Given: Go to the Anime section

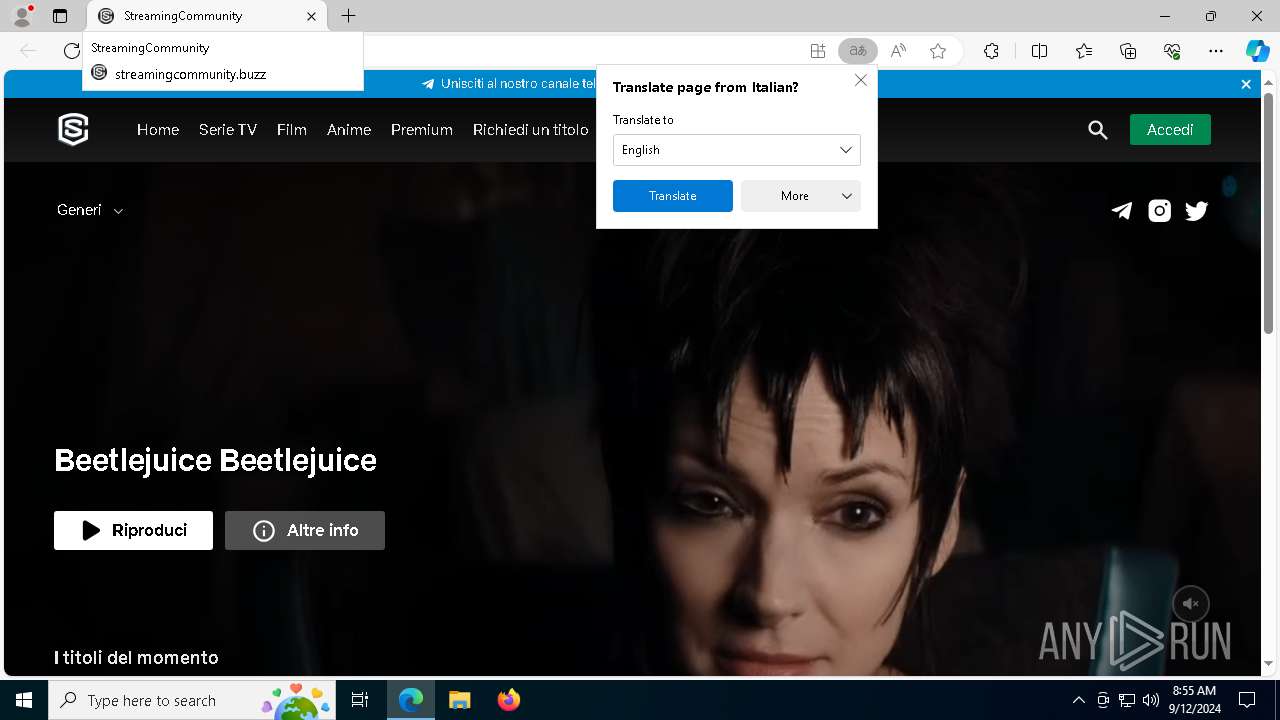Looking at the screenshot, I should click(349, 130).
